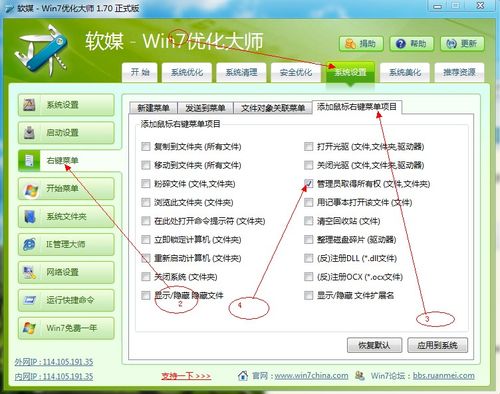Tick (反)注册OCX checkbox
Viewport: 500px width, 394px height.
pyautogui.click(x=309, y=277)
